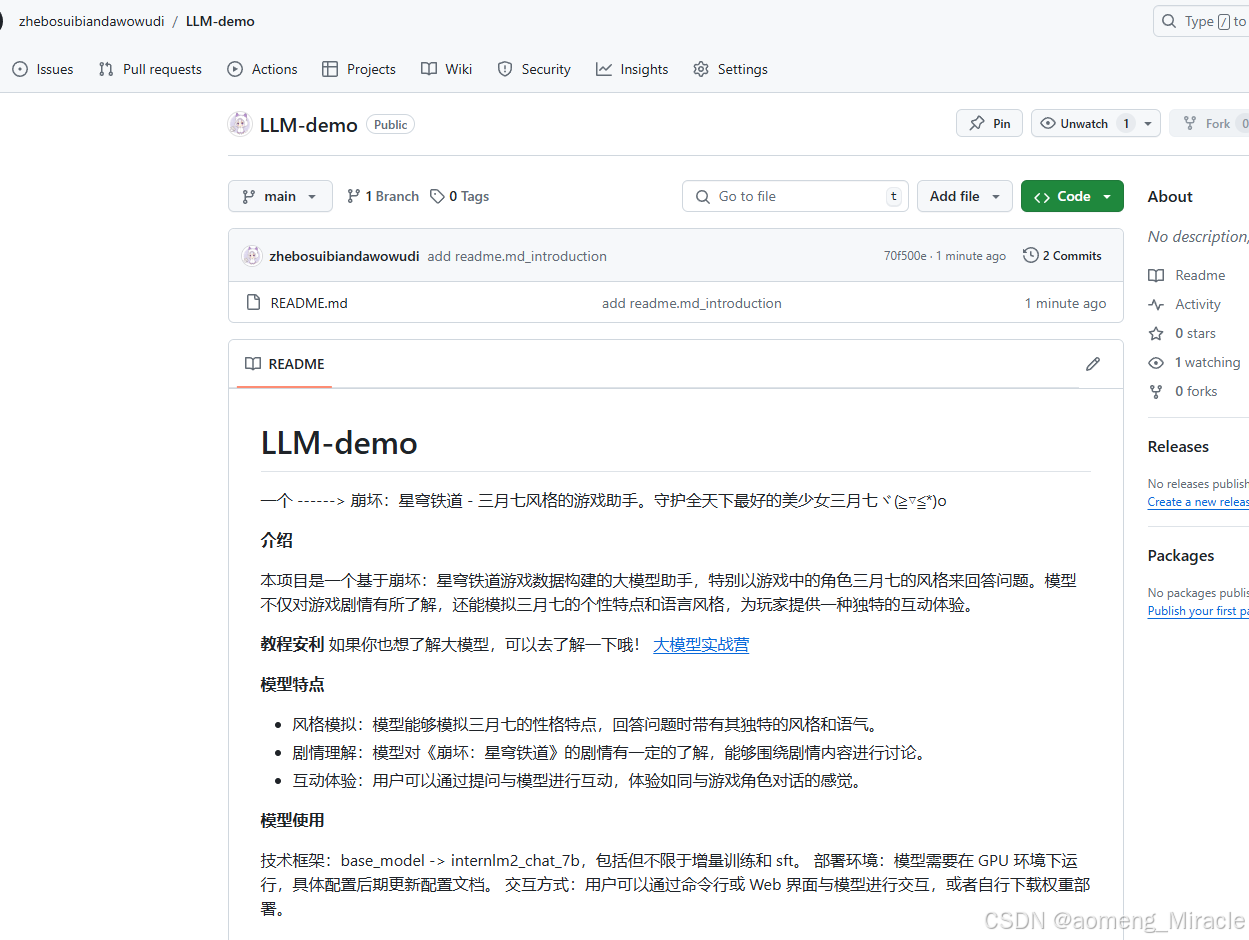Open latest commit message add readme.md_introduction in header

(517, 256)
